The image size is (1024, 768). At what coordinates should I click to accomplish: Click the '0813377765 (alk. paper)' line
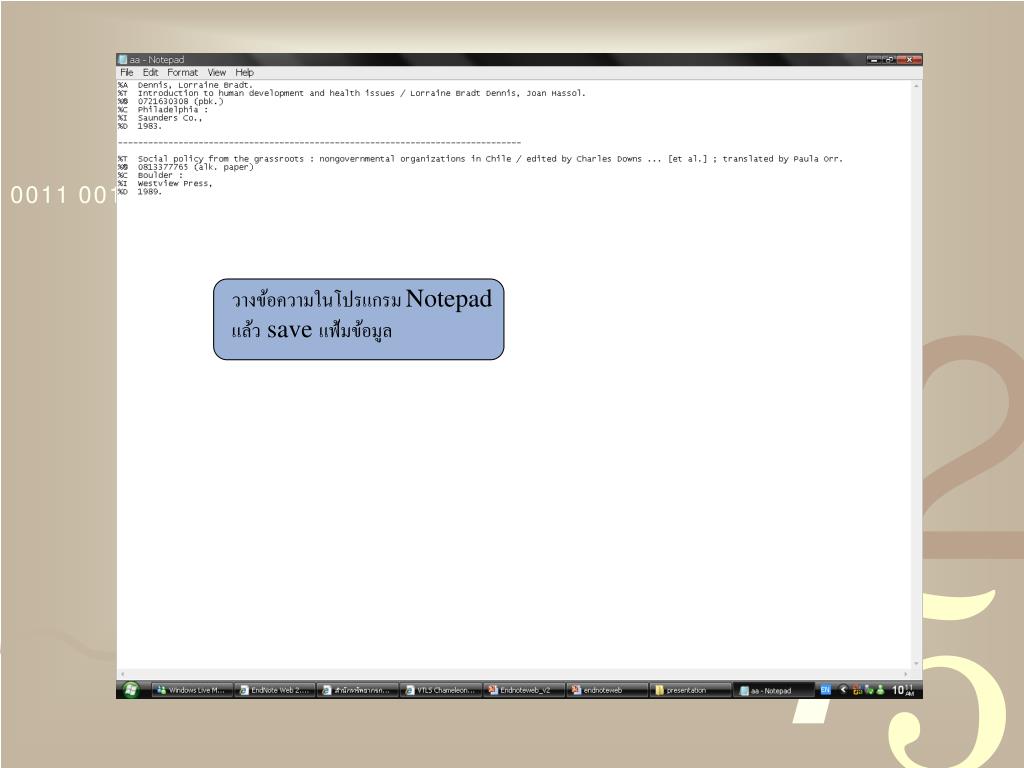pos(195,167)
